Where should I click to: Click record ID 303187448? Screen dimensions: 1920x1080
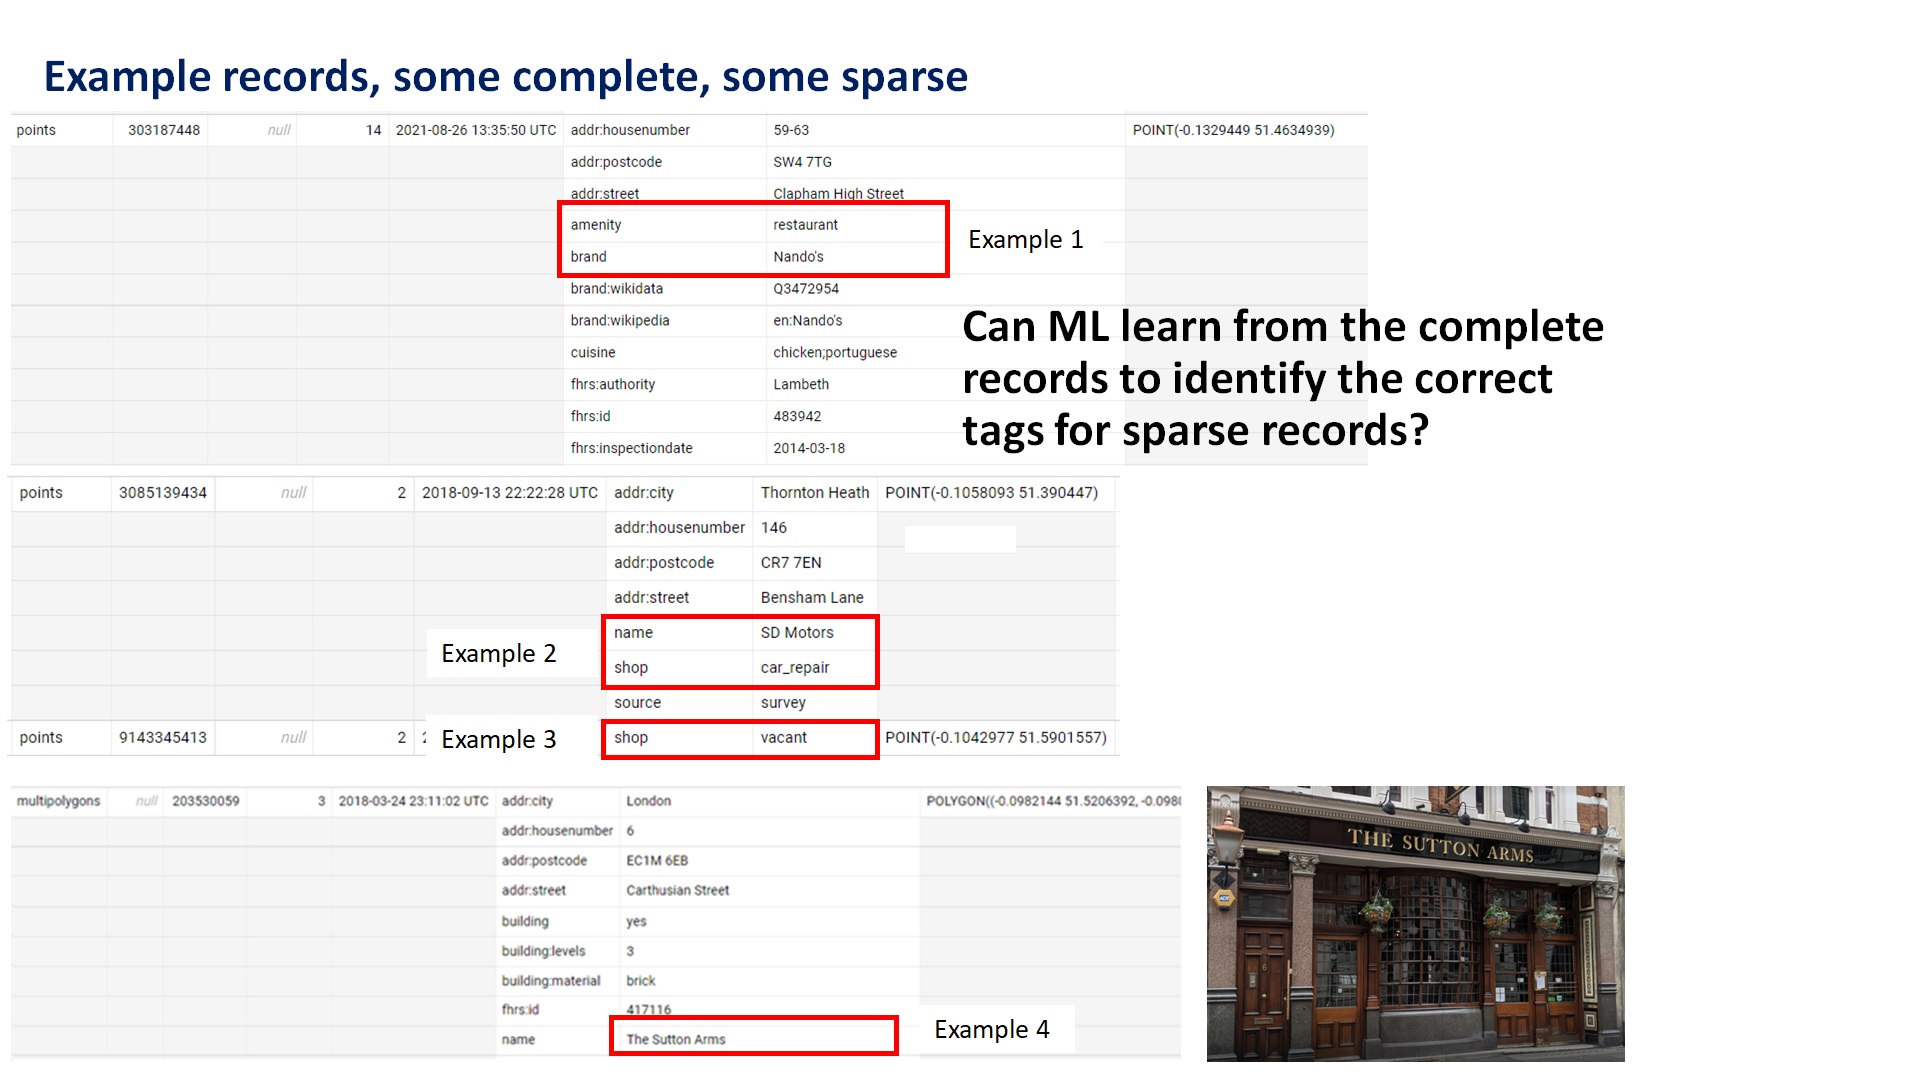click(164, 130)
